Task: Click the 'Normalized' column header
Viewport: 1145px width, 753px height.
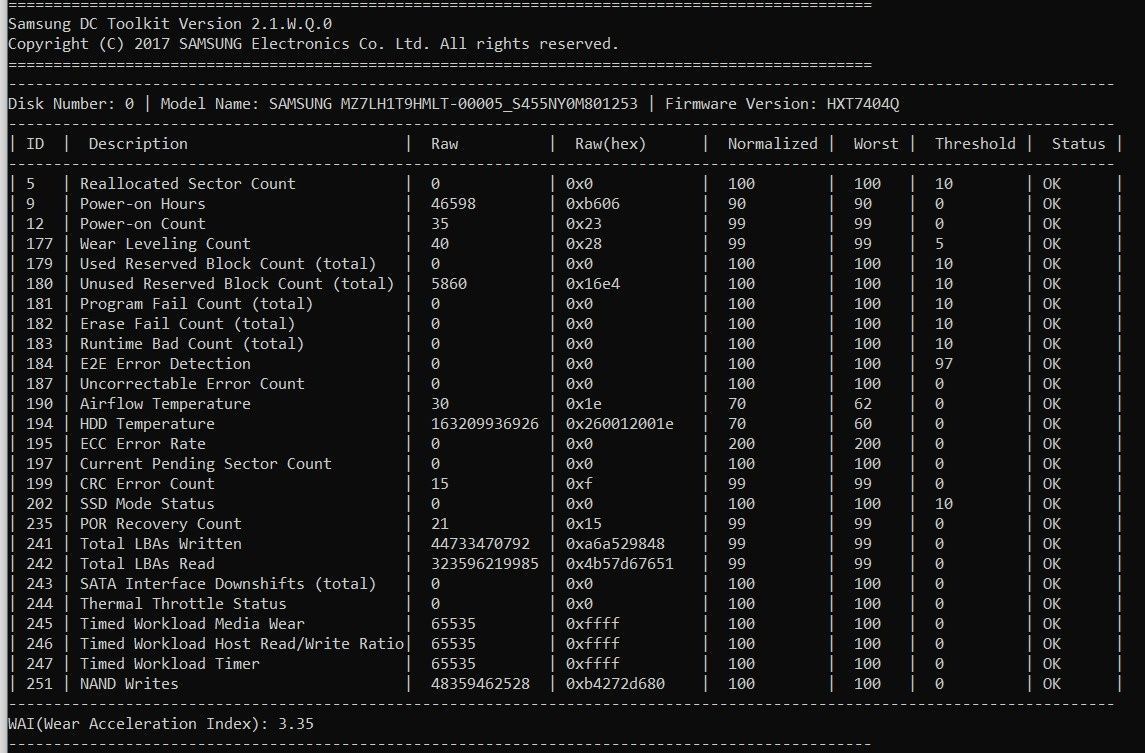Action: coord(773,144)
